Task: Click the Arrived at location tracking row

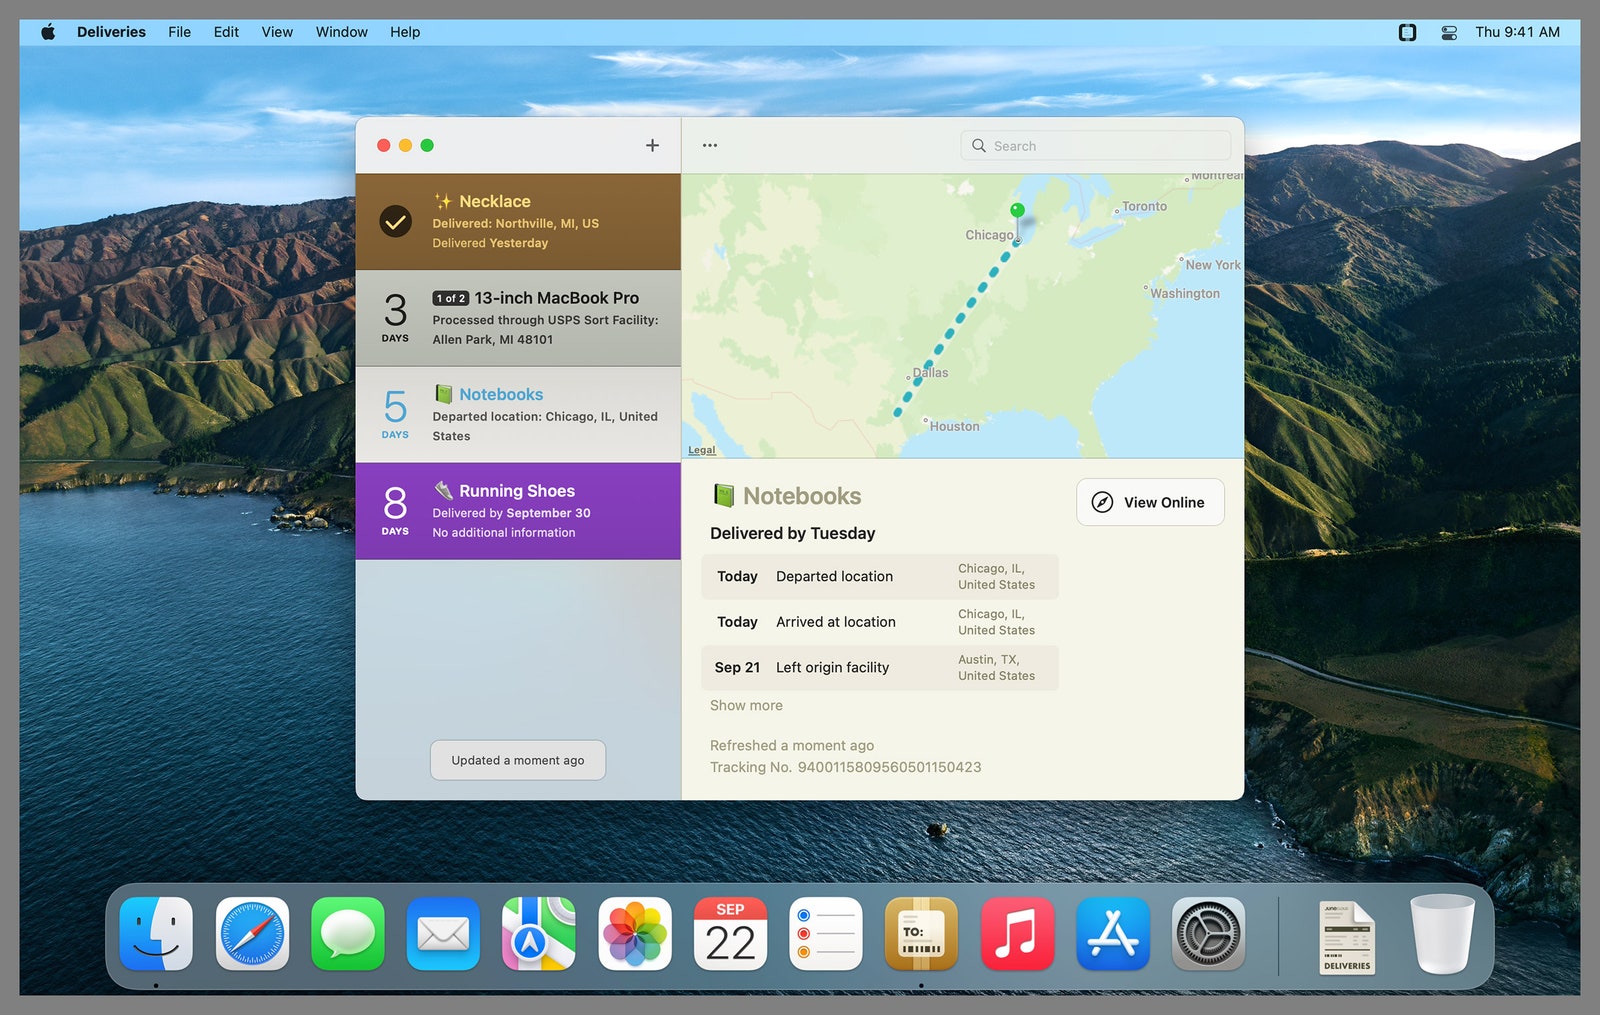Action: pyautogui.click(x=880, y=622)
